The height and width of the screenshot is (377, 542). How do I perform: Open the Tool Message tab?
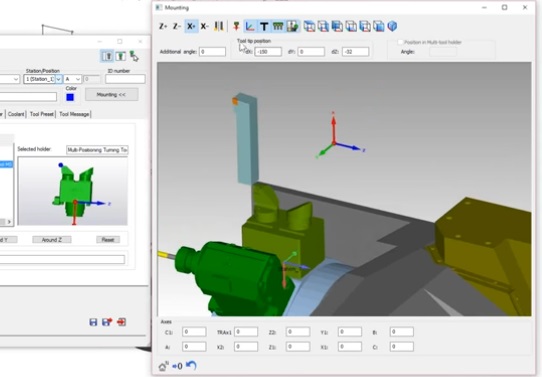pos(74,114)
